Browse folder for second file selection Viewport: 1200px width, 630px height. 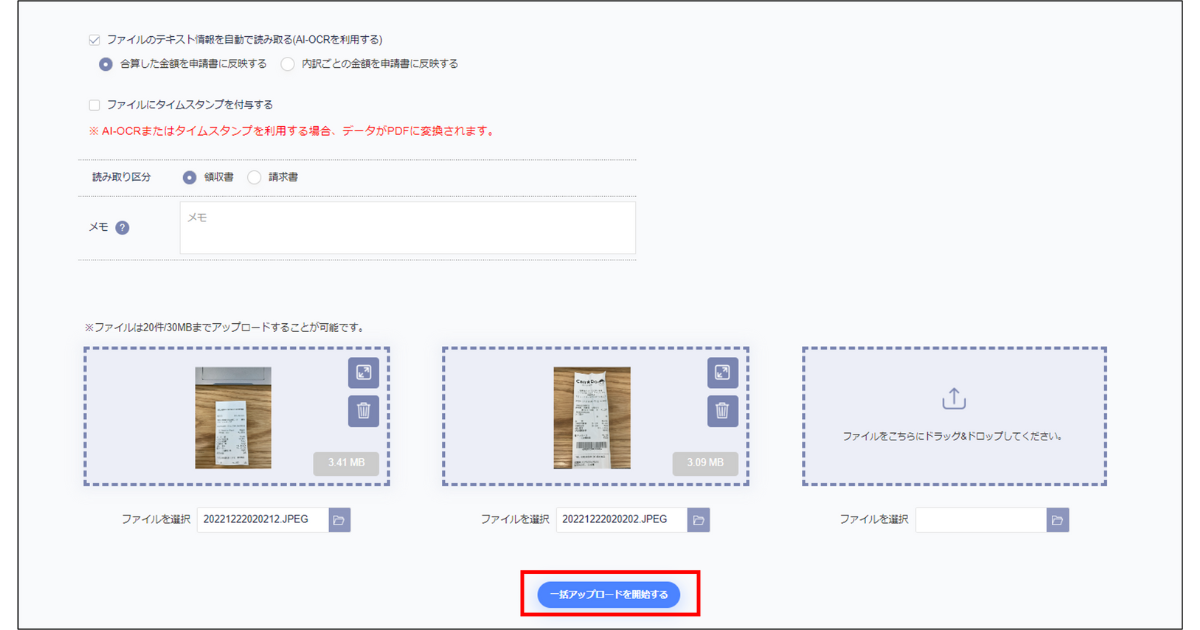(x=699, y=520)
